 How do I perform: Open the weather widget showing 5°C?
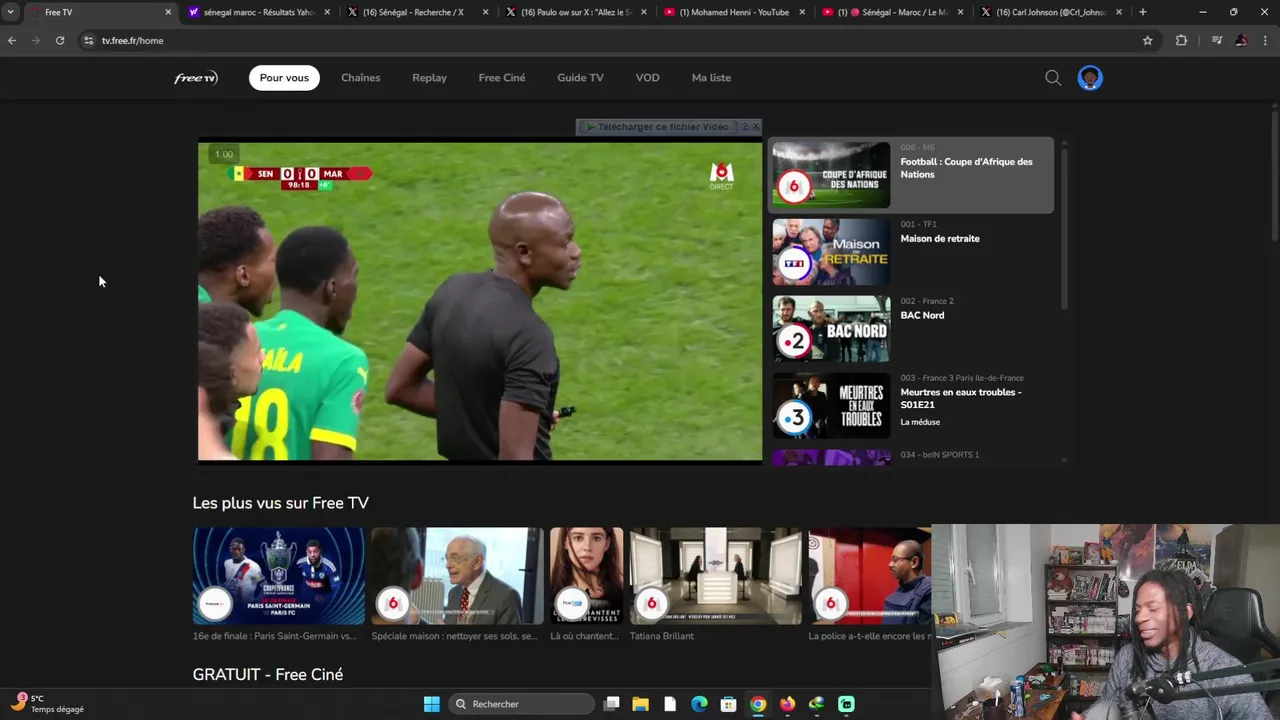click(48, 704)
